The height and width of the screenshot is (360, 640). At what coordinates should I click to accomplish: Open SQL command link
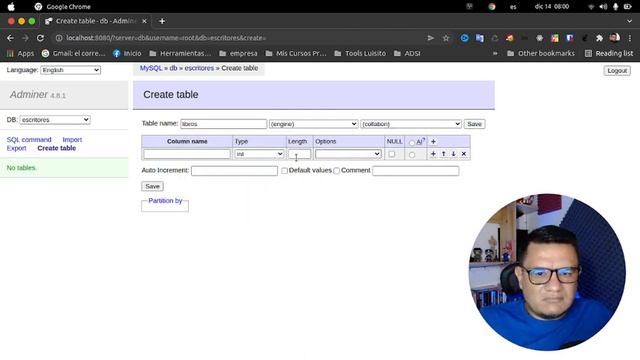tap(29, 140)
